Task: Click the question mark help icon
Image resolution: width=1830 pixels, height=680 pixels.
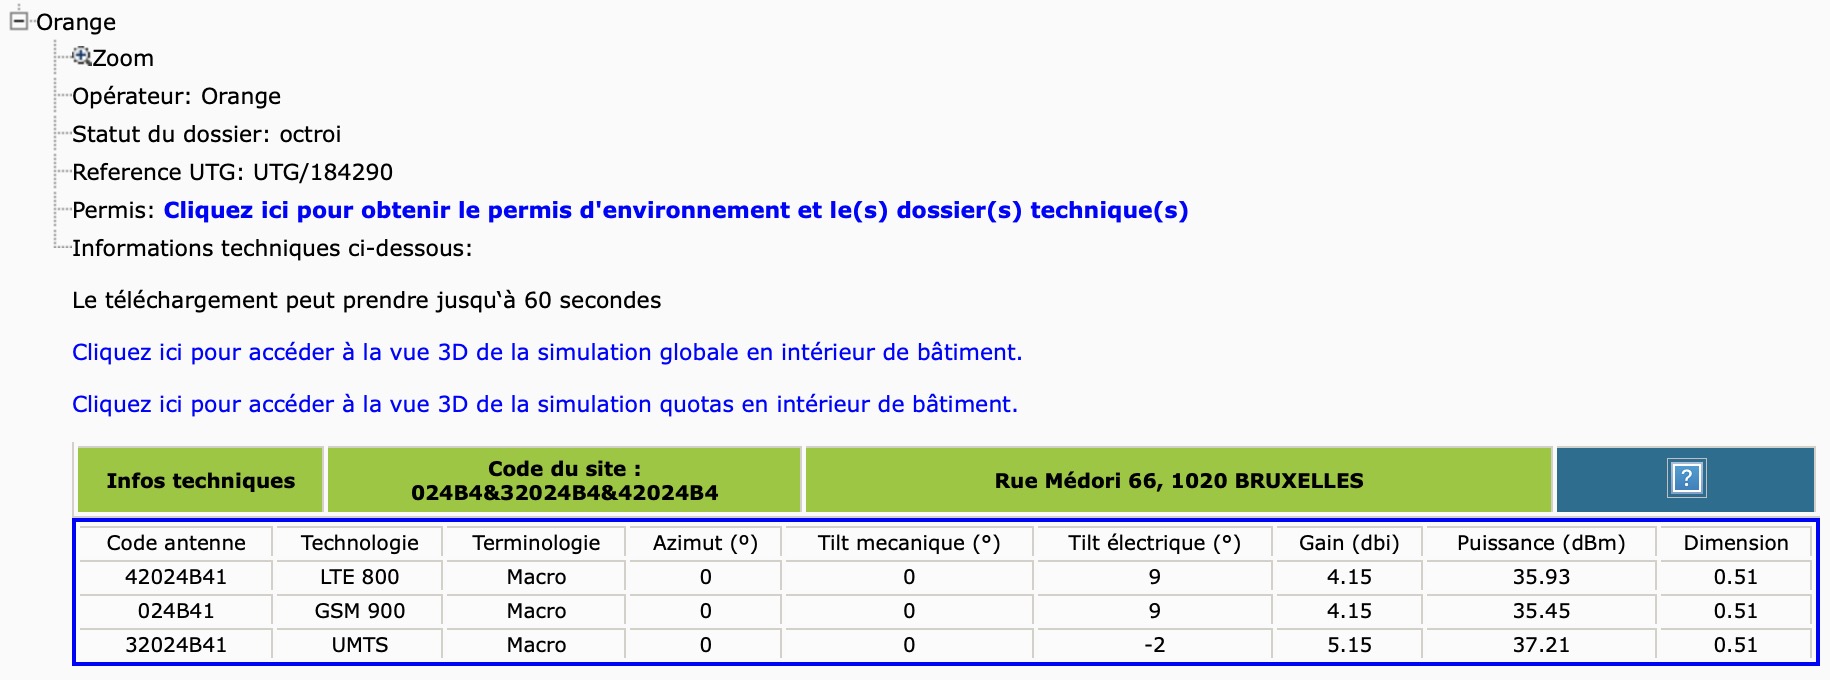Action: [x=1686, y=478]
